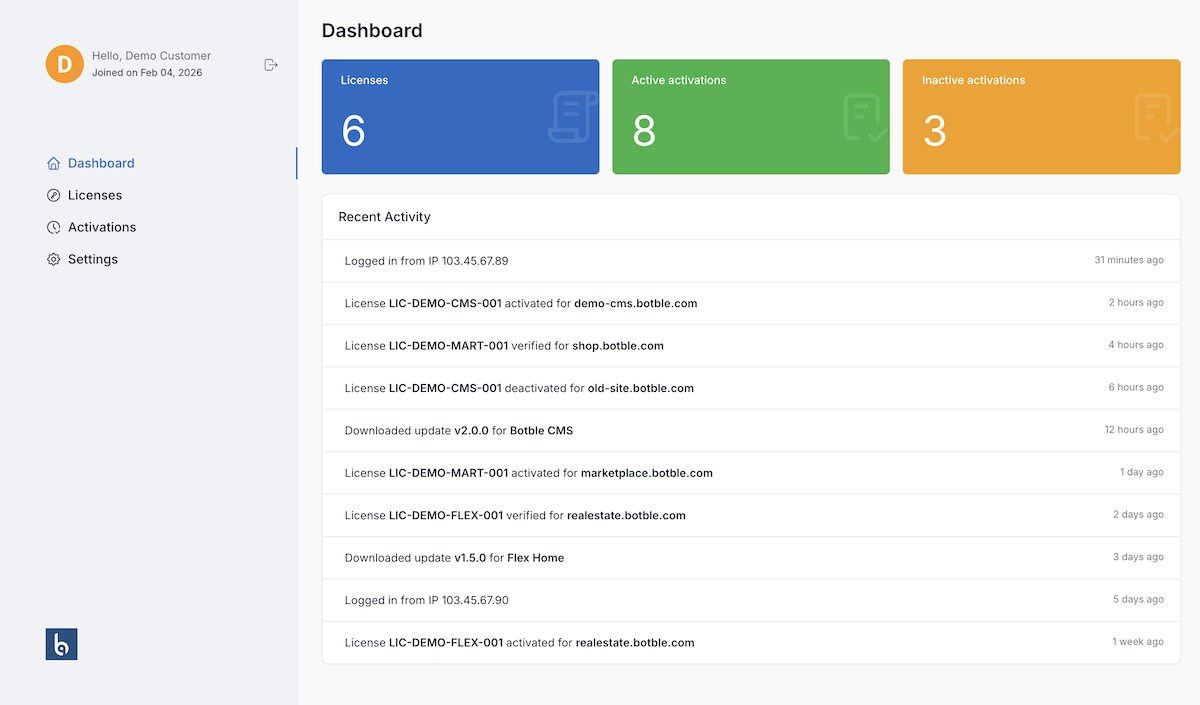Screen dimensions: 1200x705
Task: Open the blue Licenses stat card
Action: 460,117
